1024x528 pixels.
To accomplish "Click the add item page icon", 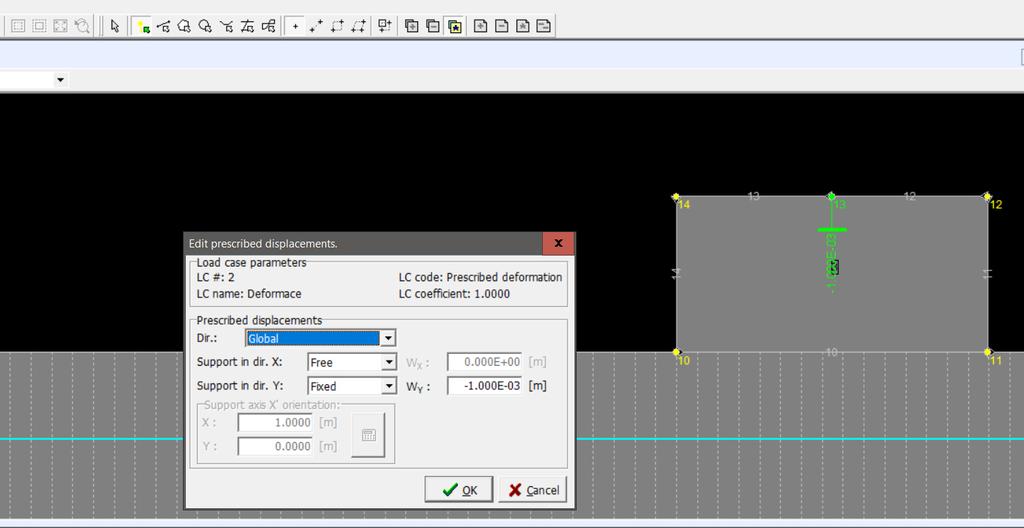I will tap(481, 26).
